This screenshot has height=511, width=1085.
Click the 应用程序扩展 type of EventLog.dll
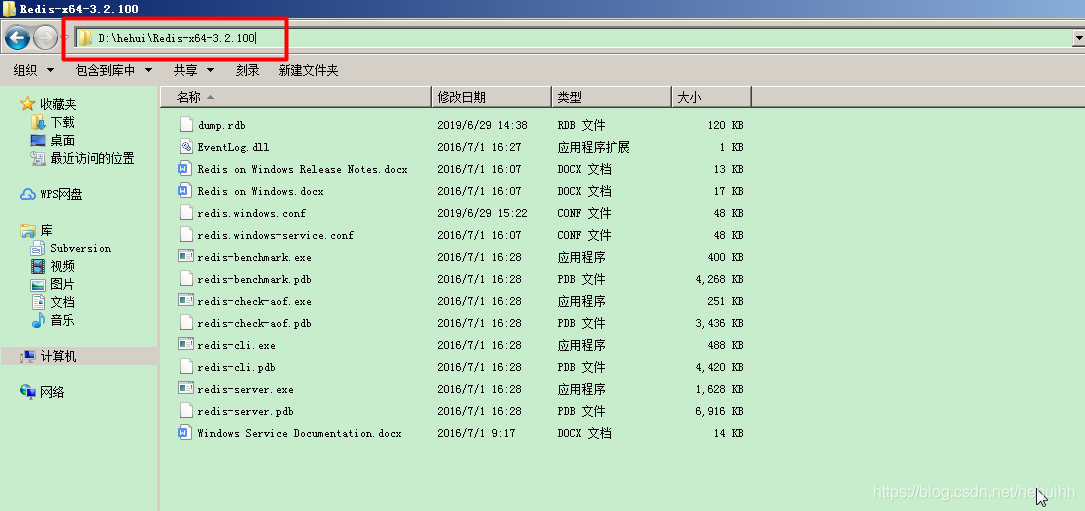click(x=593, y=147)
